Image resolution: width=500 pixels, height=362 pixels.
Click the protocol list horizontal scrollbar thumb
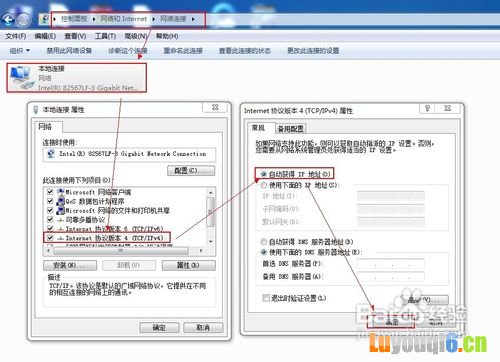point(121,250)
